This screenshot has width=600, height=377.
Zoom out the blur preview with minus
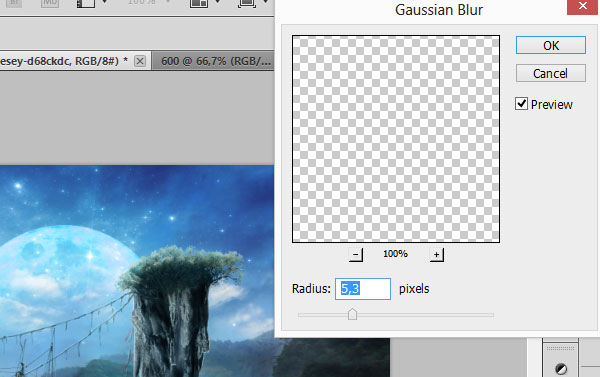[356, 254]
